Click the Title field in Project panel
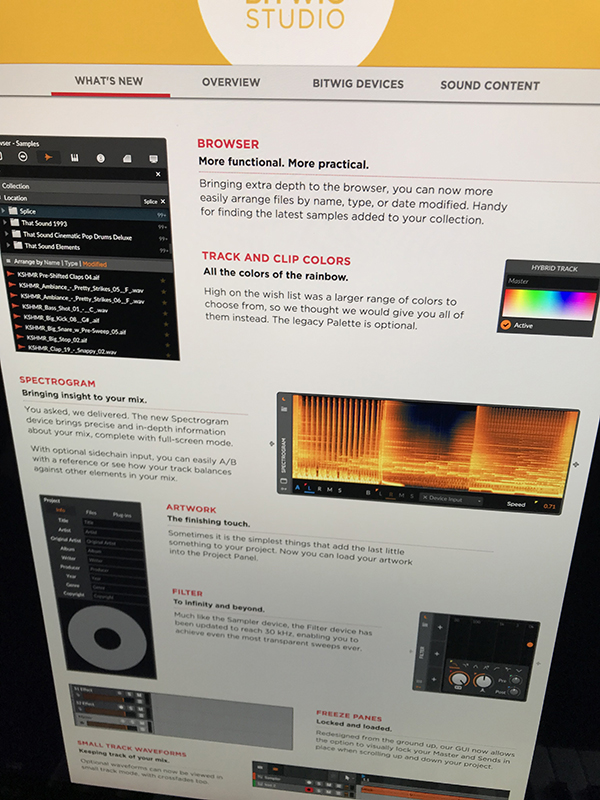The width and height of the screenshot is (600, 800). [111, 522]
